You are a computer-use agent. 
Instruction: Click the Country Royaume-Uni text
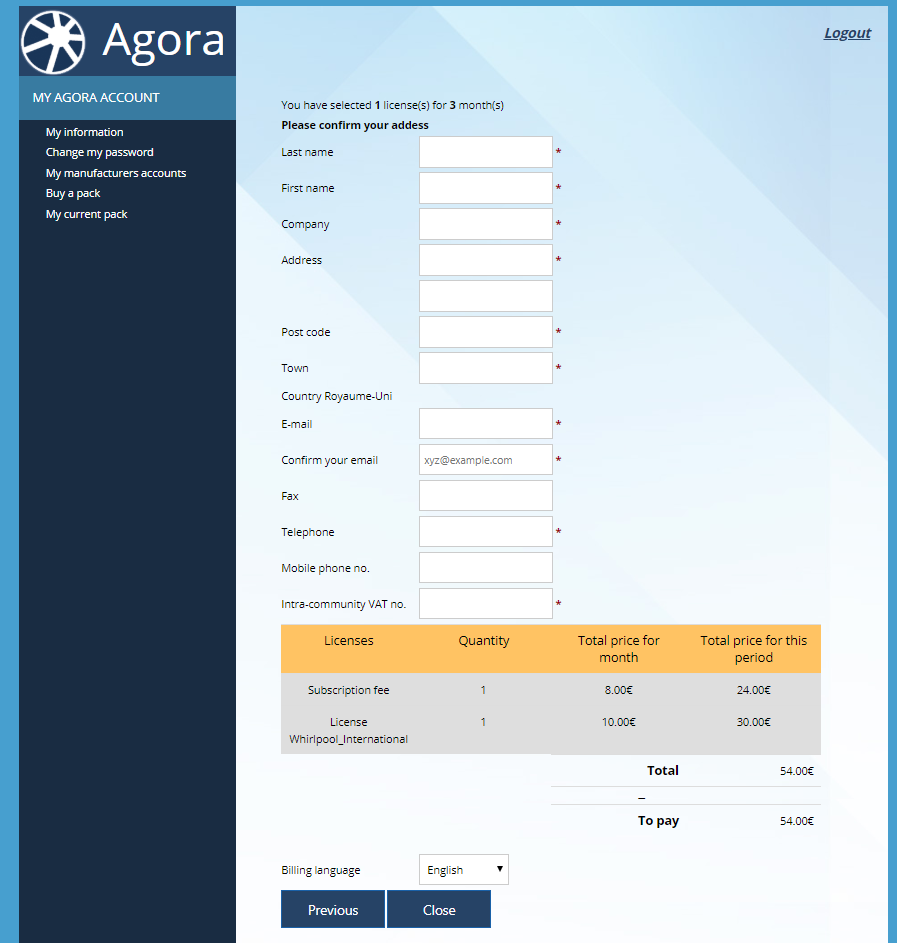(x=337, y=396)
